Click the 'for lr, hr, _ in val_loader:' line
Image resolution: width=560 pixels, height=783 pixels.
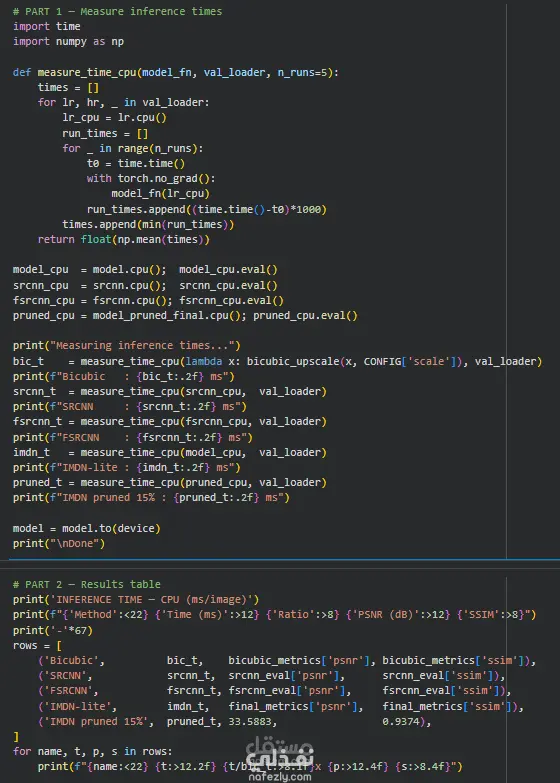[123, 102]
